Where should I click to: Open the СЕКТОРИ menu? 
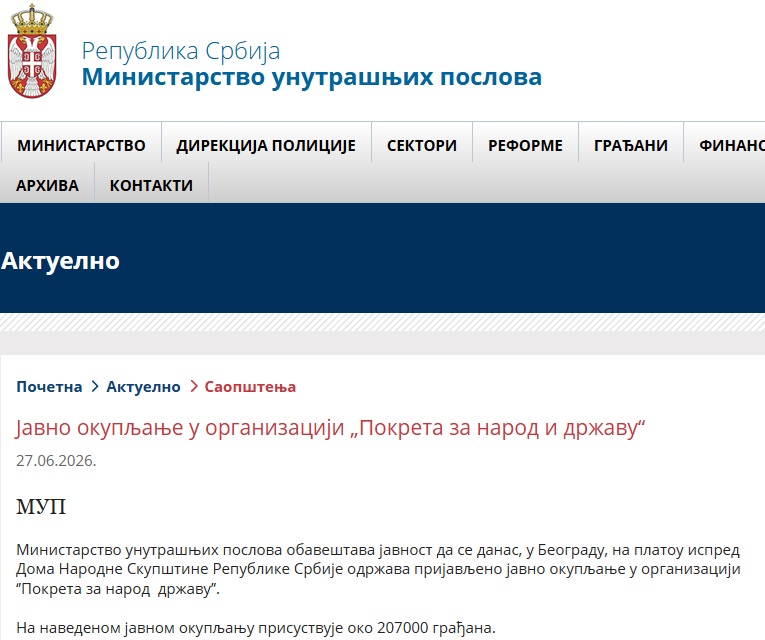click(422, 145)
